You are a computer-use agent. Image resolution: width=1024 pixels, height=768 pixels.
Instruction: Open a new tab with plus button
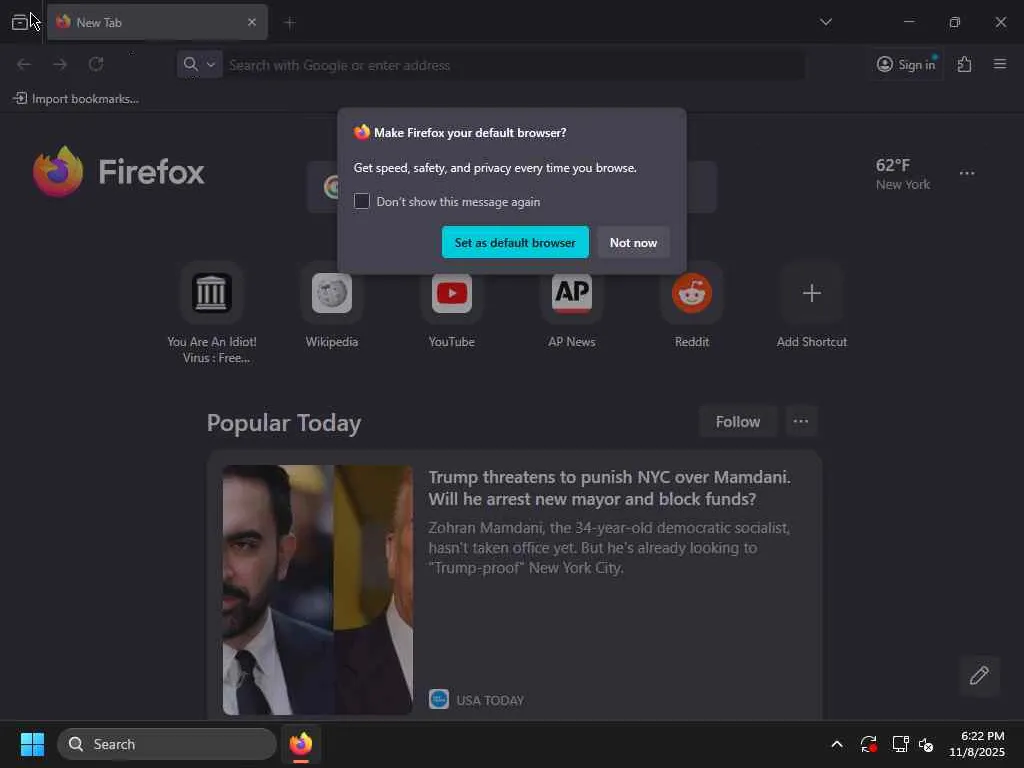pyautogui.click(x=290, y=23)
